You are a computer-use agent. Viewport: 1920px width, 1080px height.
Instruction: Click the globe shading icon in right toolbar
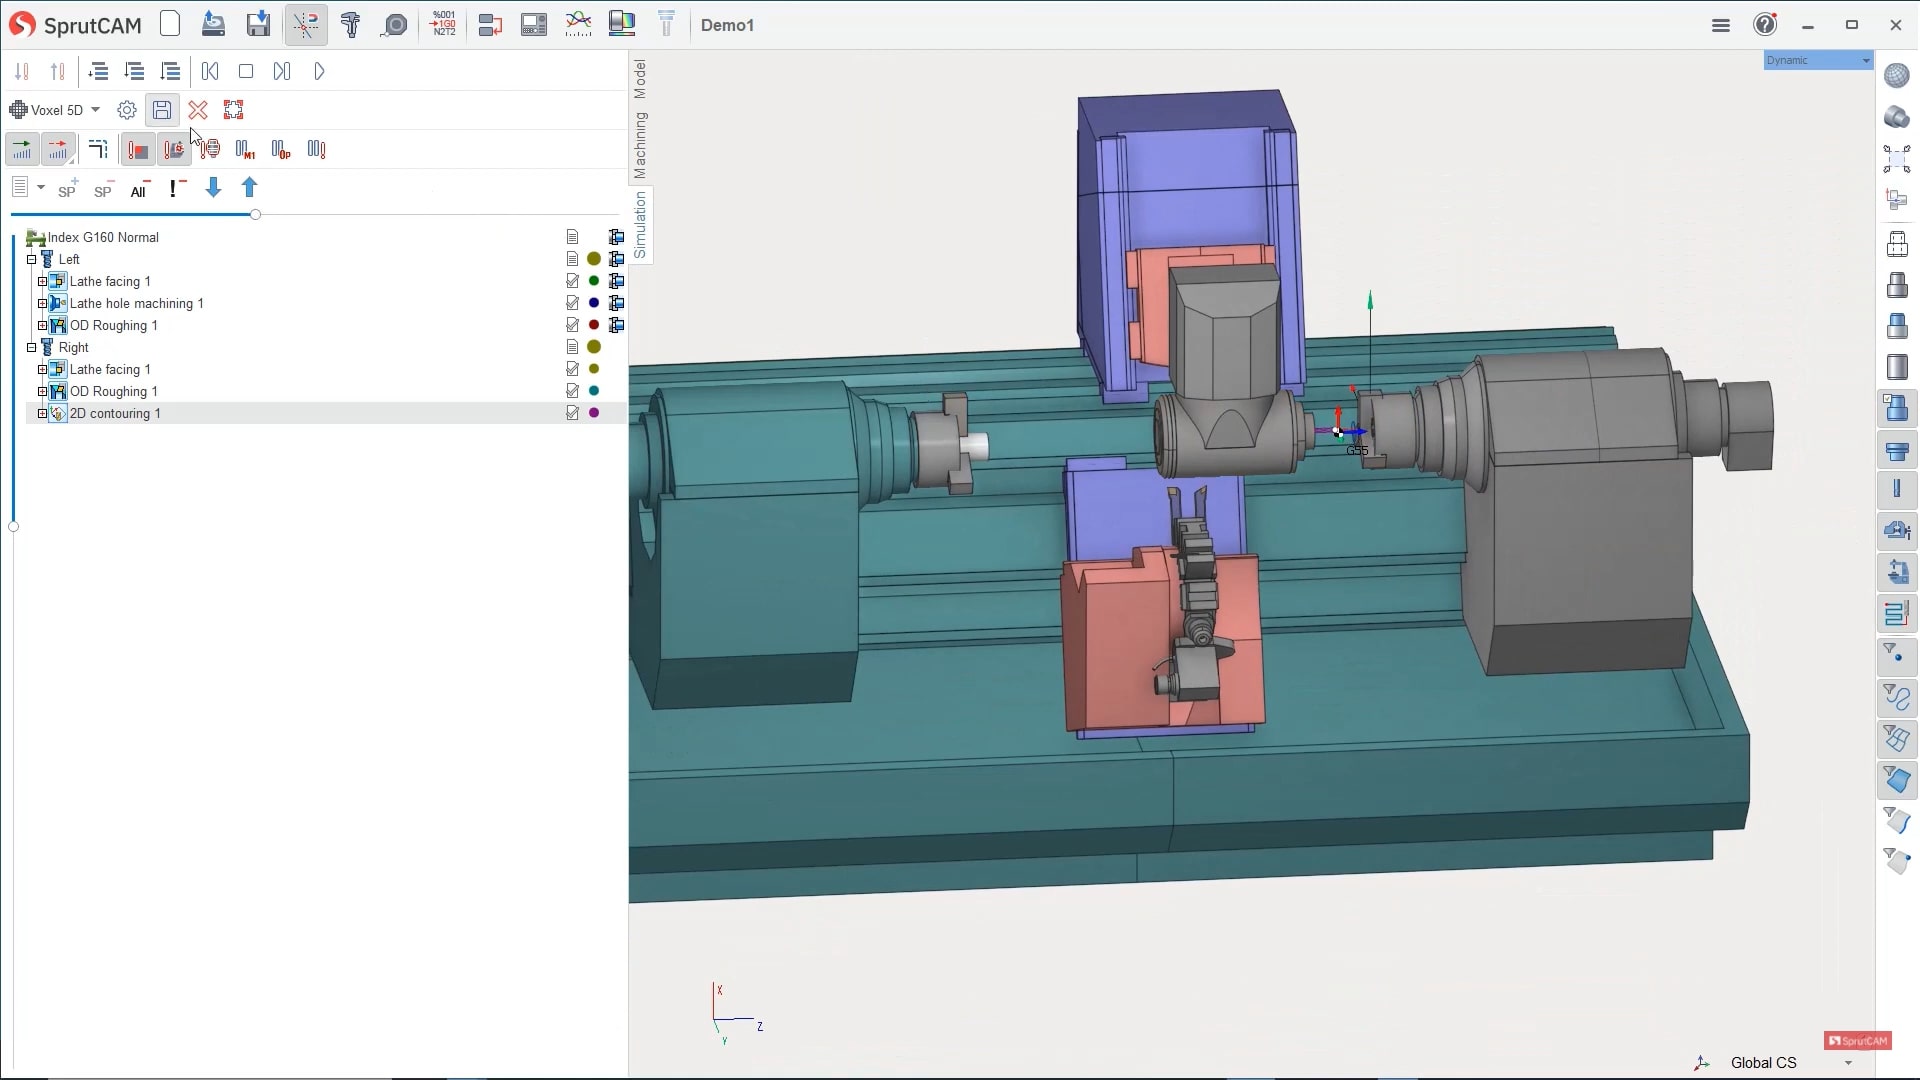(x=1897, y=75)
